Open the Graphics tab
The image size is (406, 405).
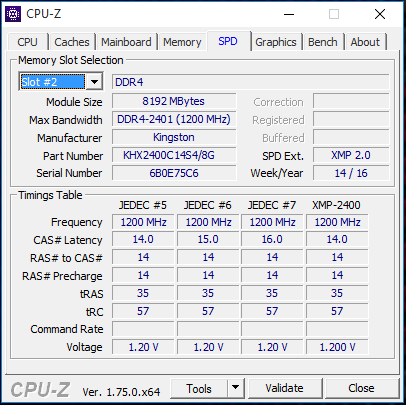(x=276, y=42)
